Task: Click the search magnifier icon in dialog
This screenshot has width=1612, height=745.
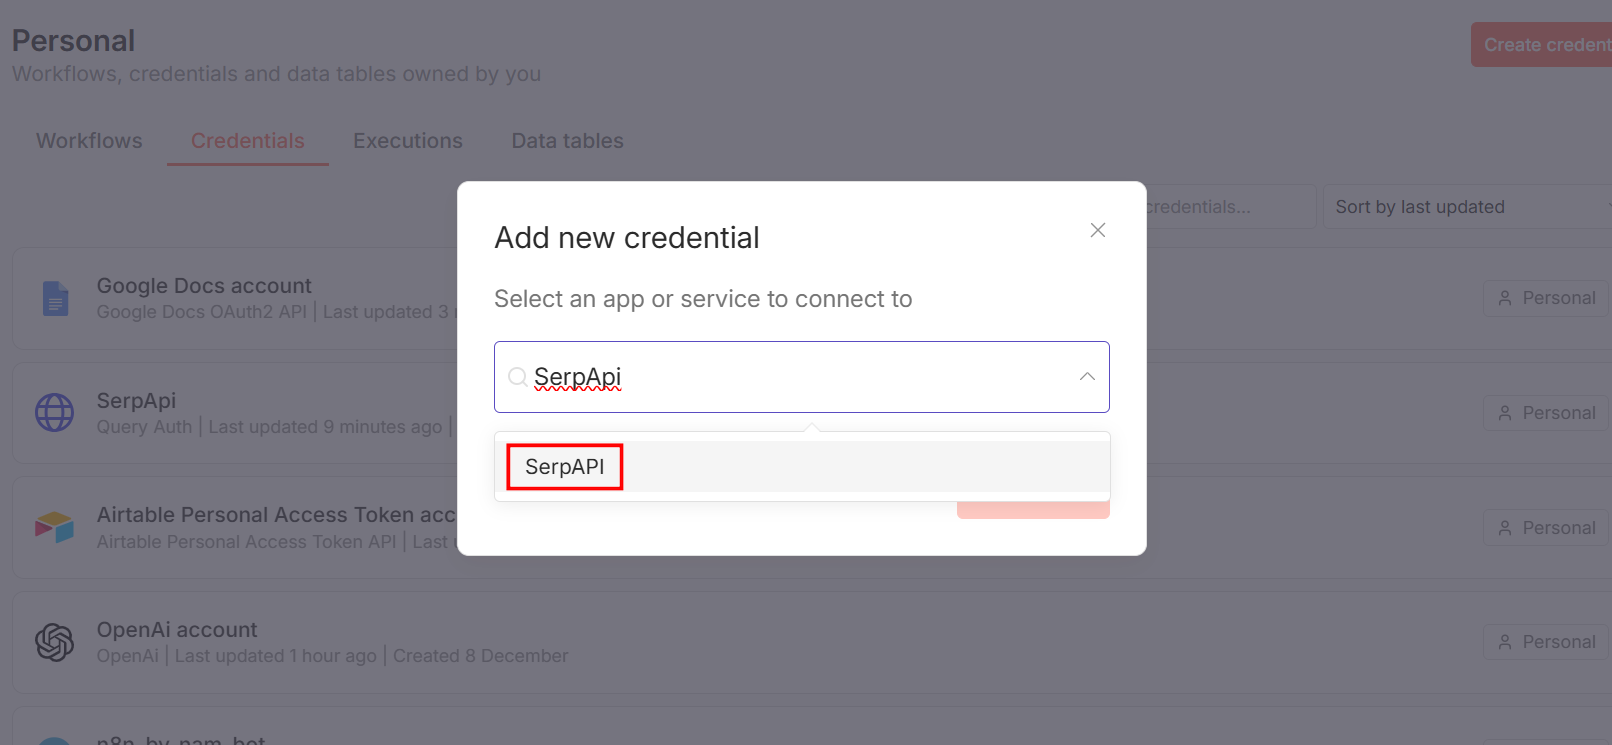Action: pyautogui.click(x=518, y=377)
